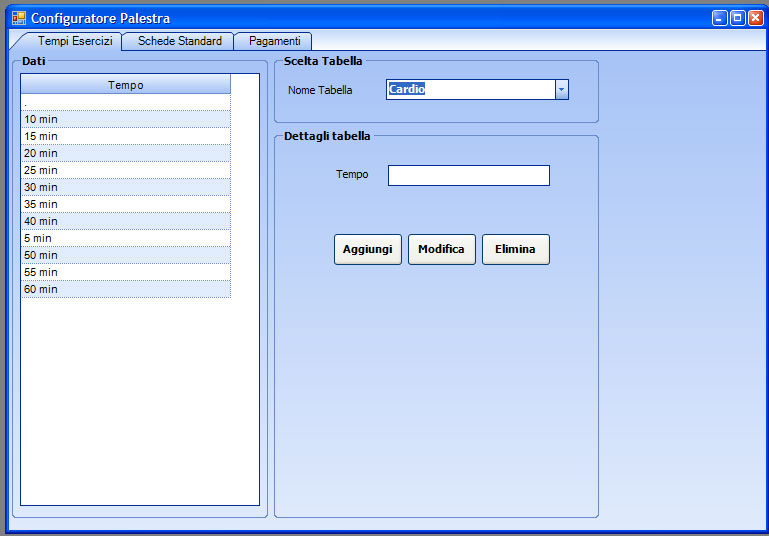Select the 40 min row

[x=126, y=221]
